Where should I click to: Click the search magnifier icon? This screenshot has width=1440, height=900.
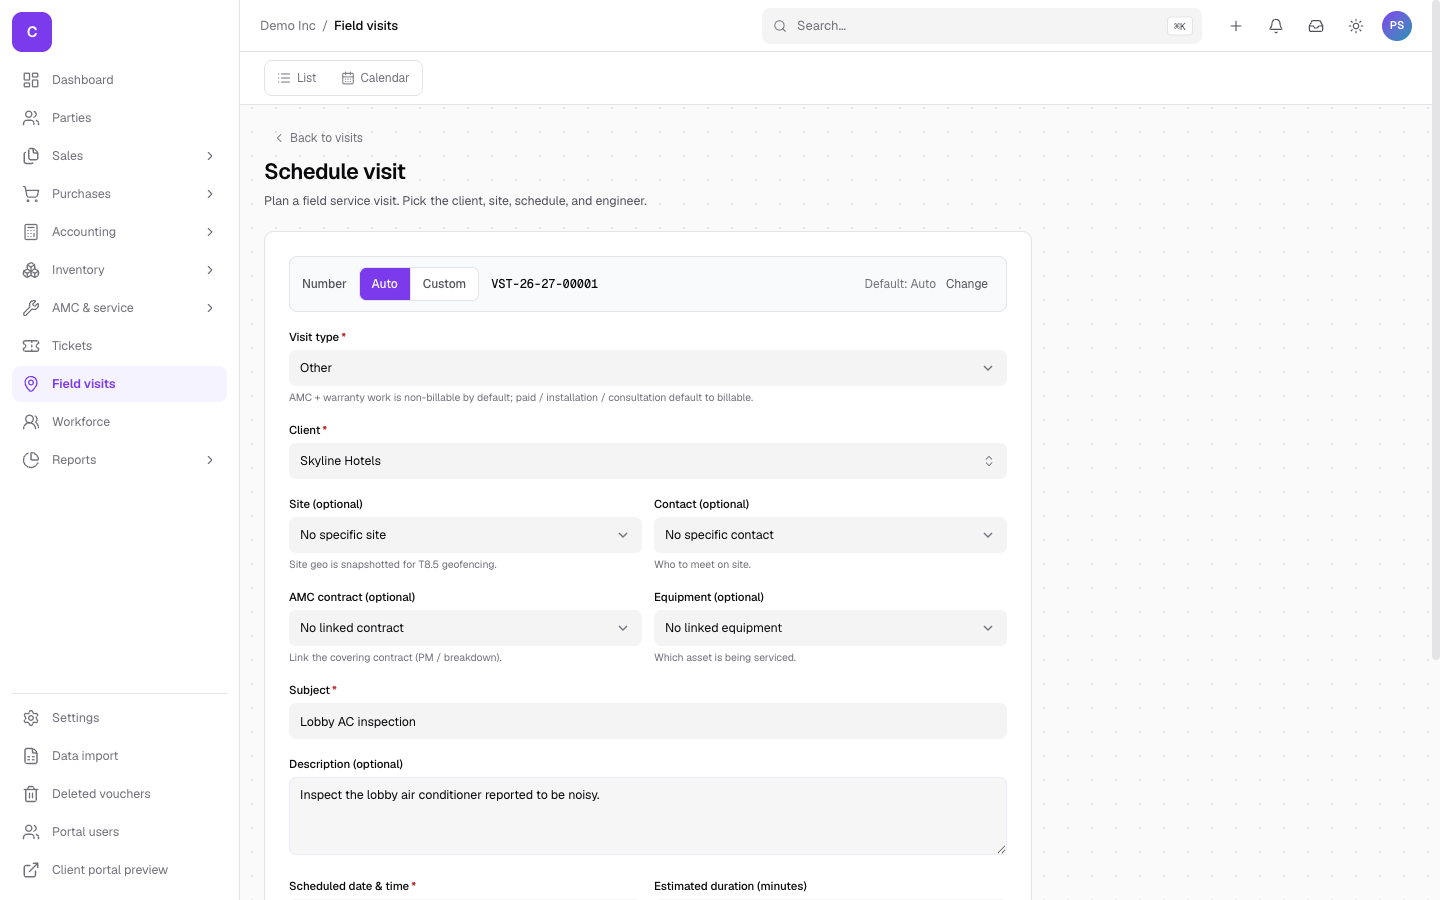click(x=780, y=26)
